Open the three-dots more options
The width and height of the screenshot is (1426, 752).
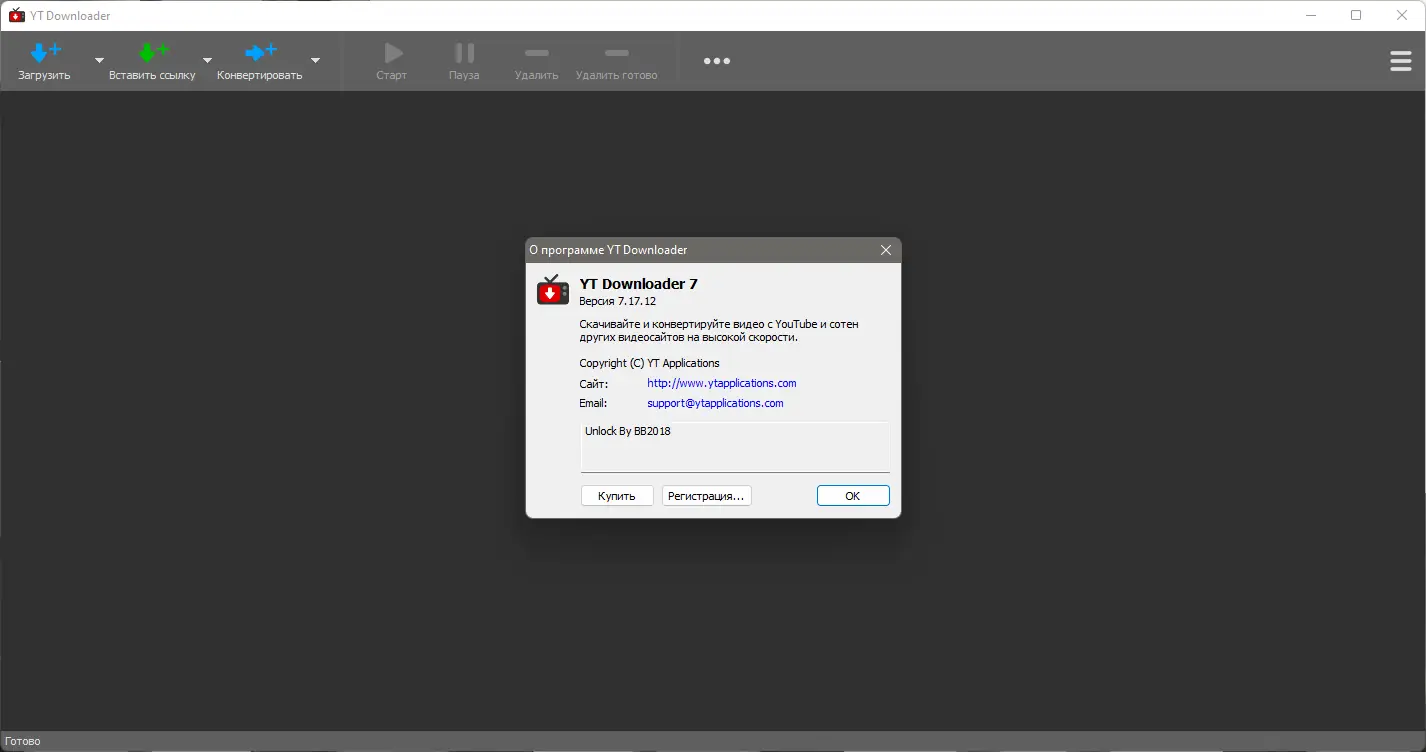click(717, 61)
